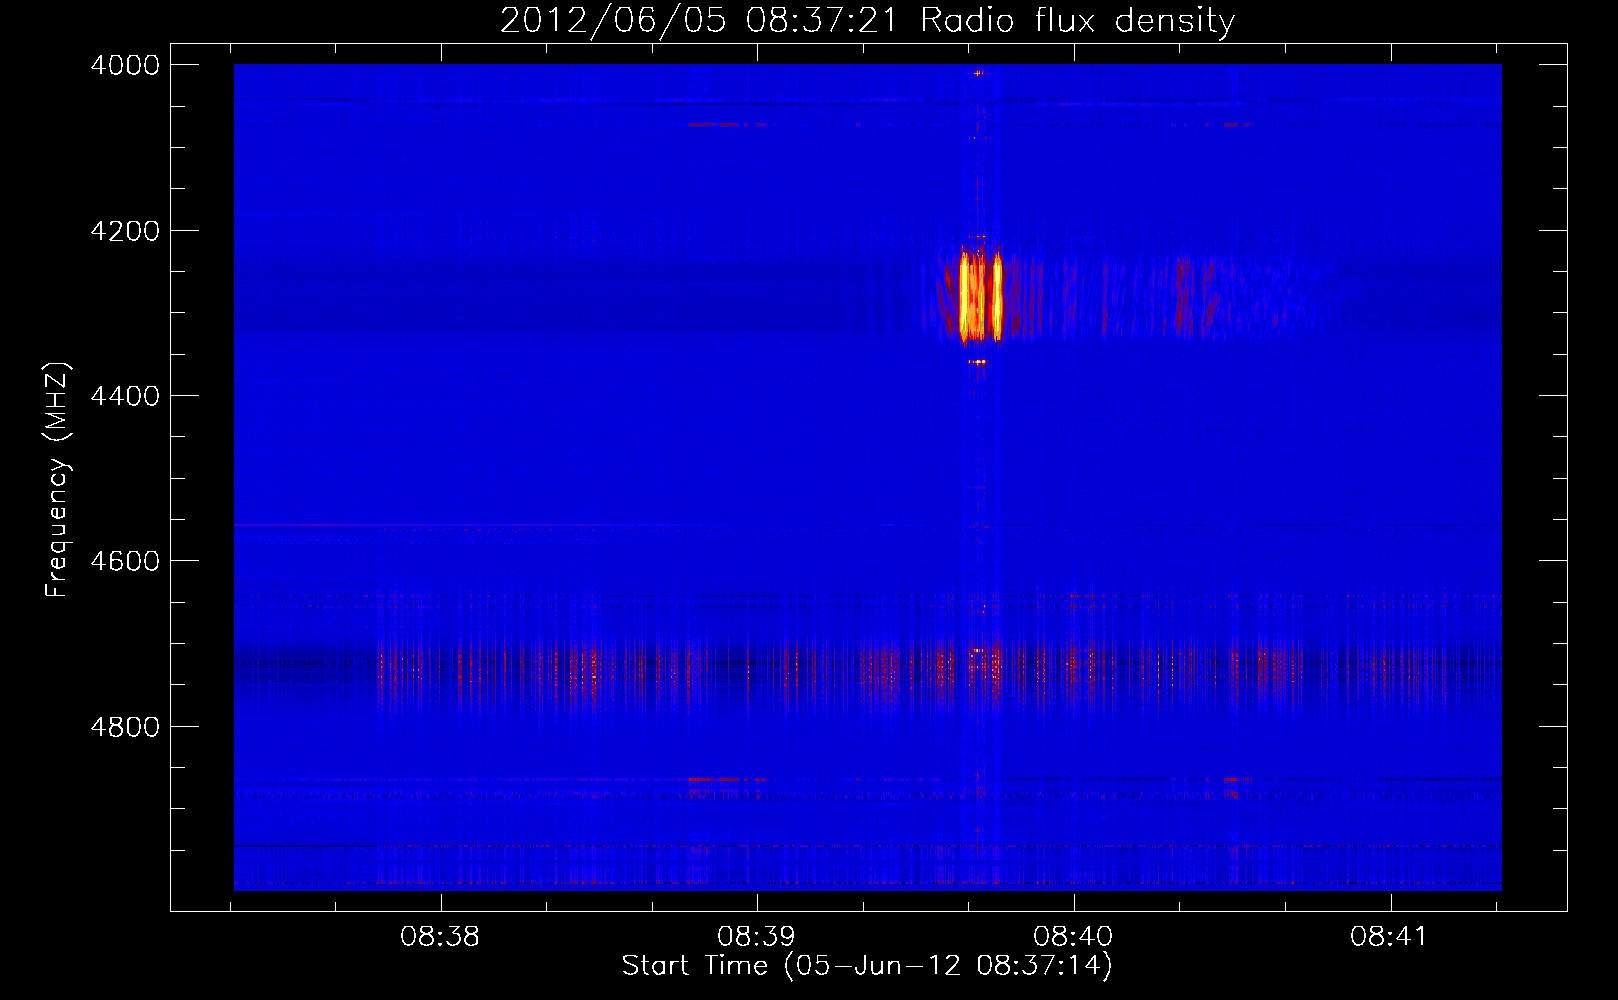Click the 08:39 time axis label
1618x1000 pixels.
(757, 937)
